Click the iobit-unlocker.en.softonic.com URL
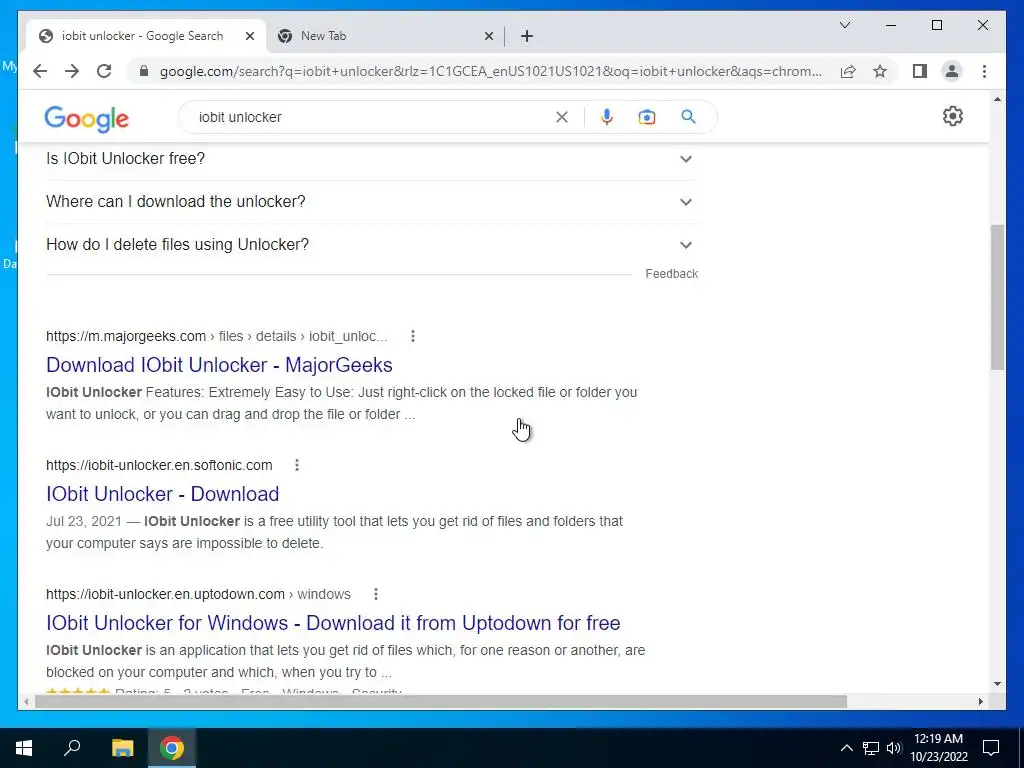This screenshot has height=768, width=1024. click(x=159, y=465)
